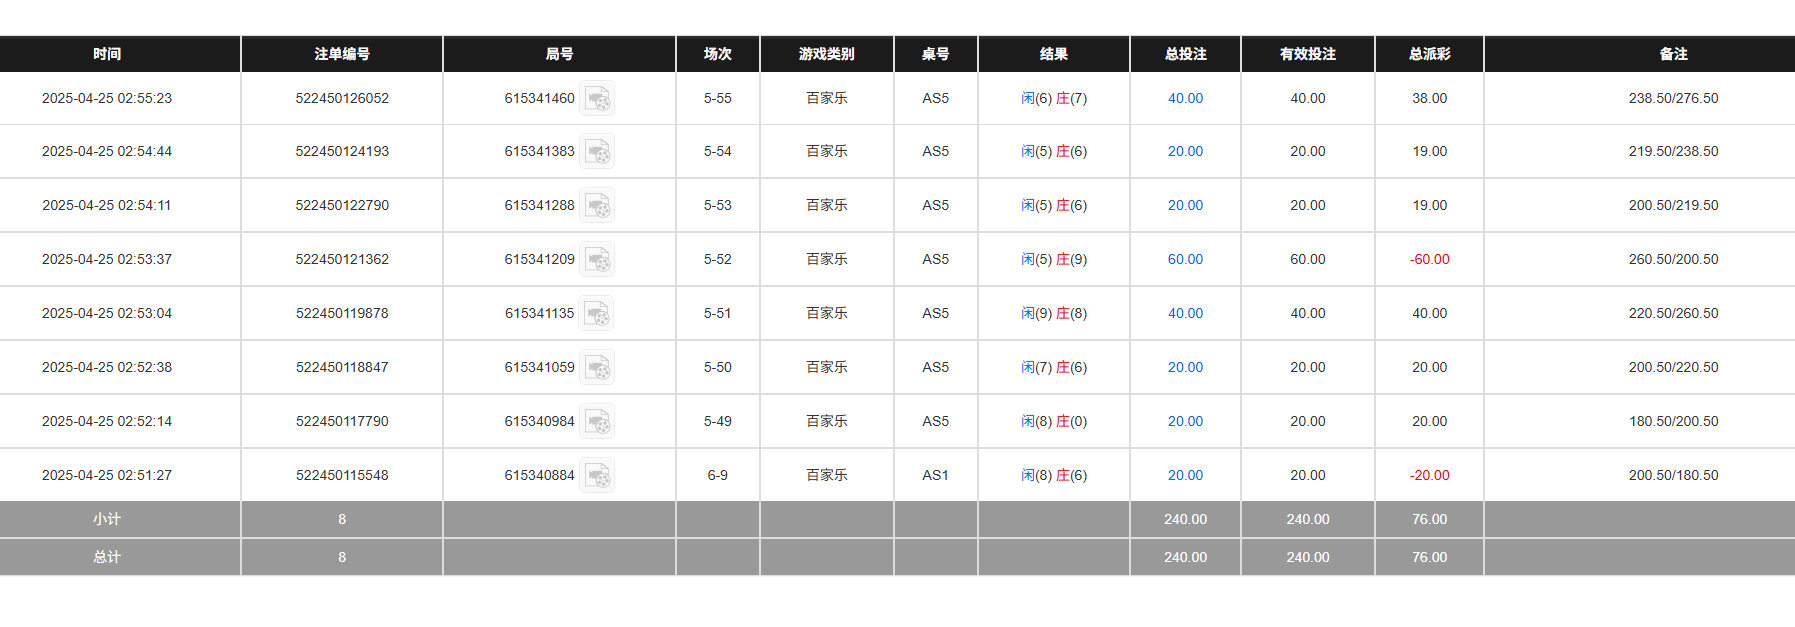Open video replay for round 615340984

tap(598, 421)
